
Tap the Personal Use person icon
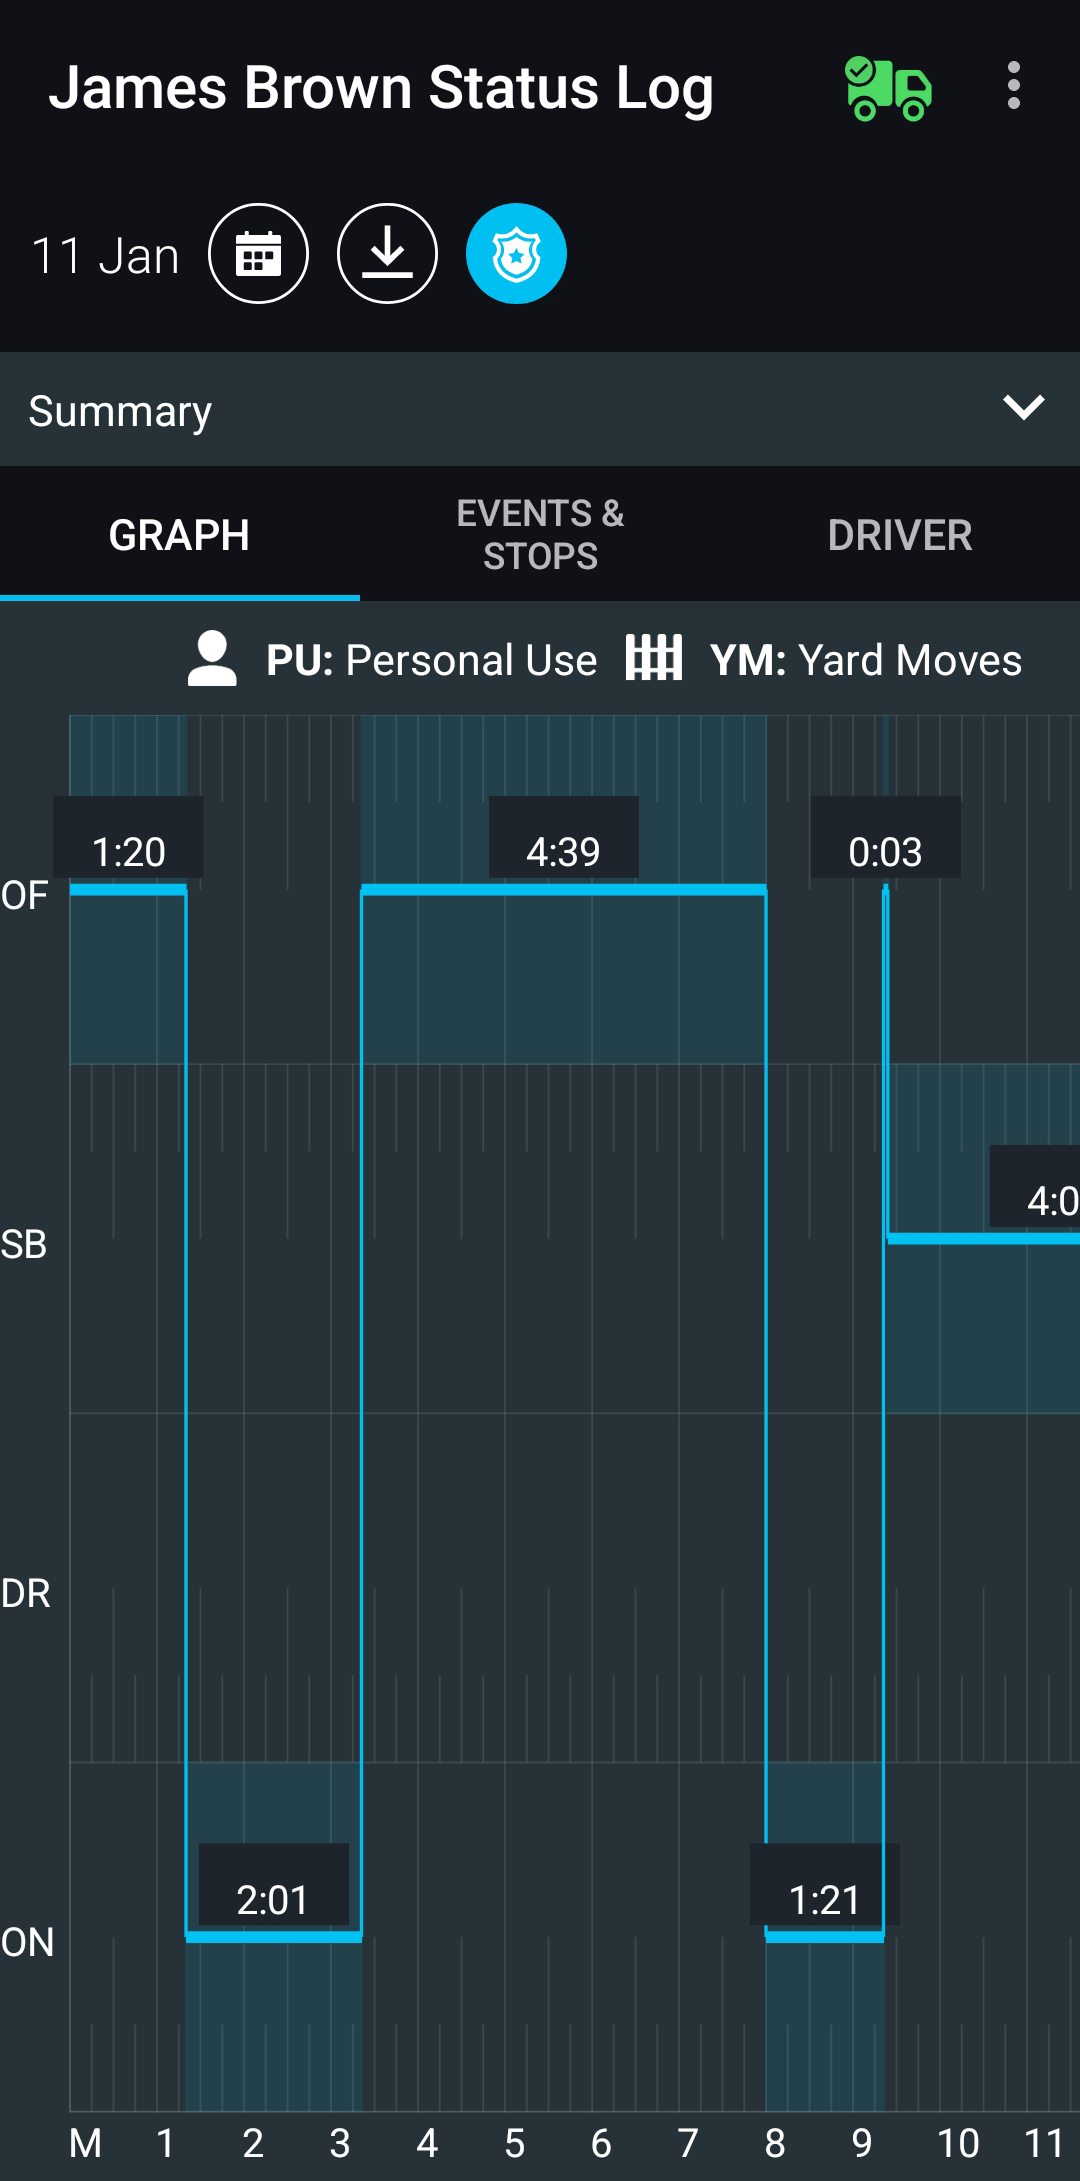pos(212,659)
